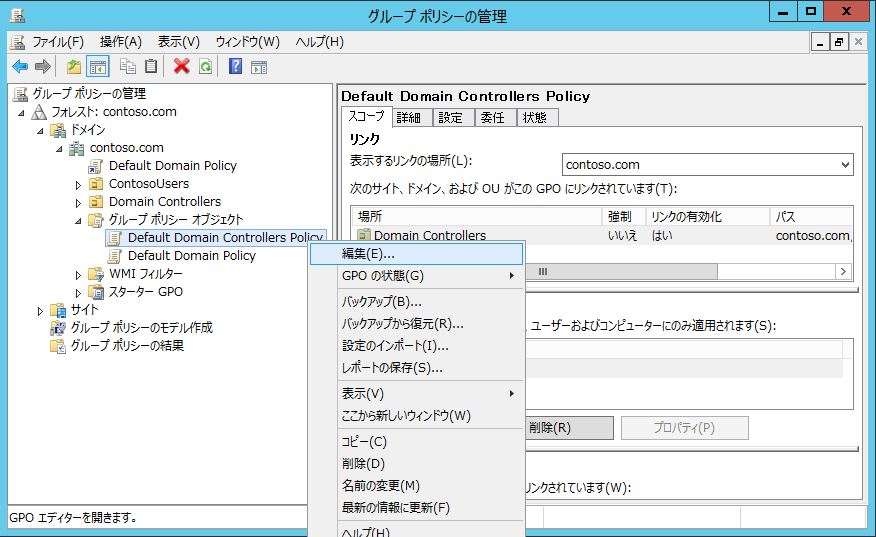The image size is (876, 537).
Task: Open GPO の状態(G) submenu
Action: click(415, 276)
